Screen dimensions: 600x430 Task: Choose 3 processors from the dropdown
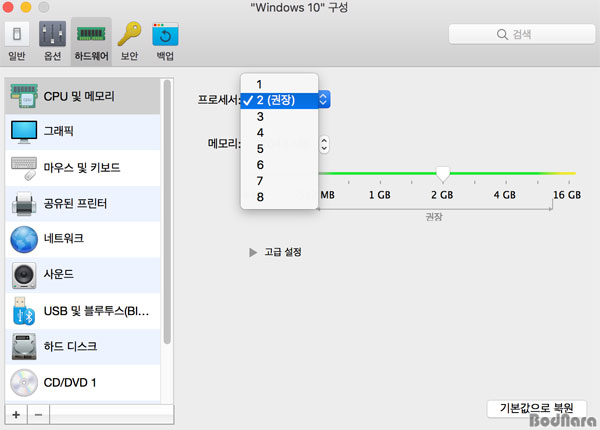point(279,116)
